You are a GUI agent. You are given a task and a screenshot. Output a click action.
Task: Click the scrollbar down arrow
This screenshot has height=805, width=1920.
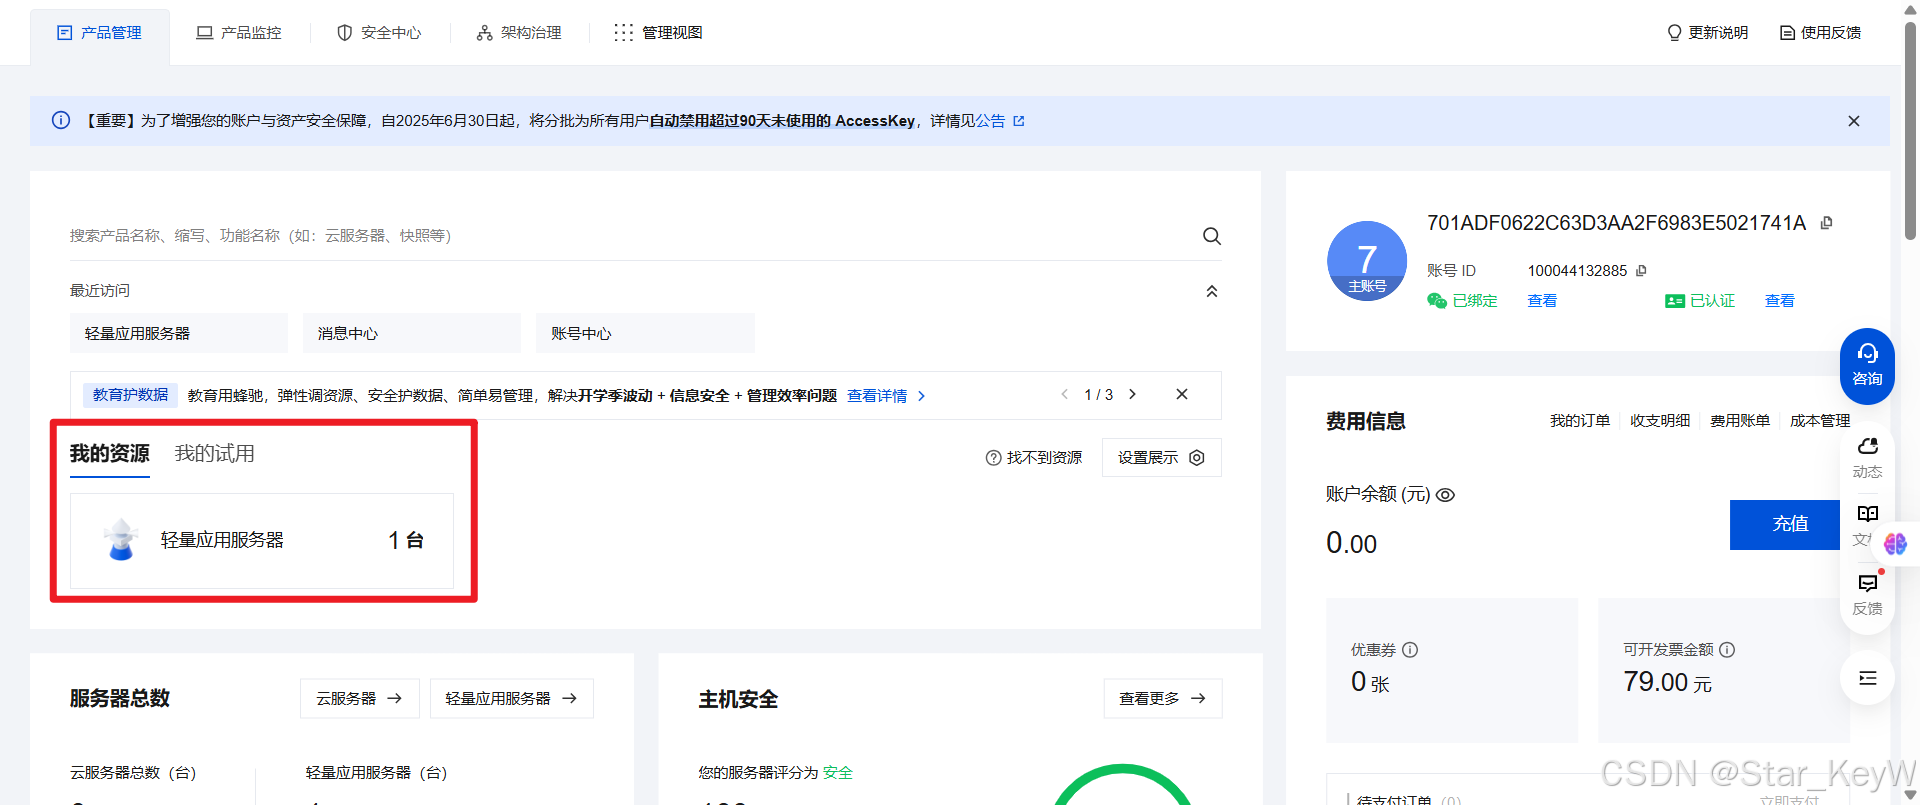coord(1910,796)
